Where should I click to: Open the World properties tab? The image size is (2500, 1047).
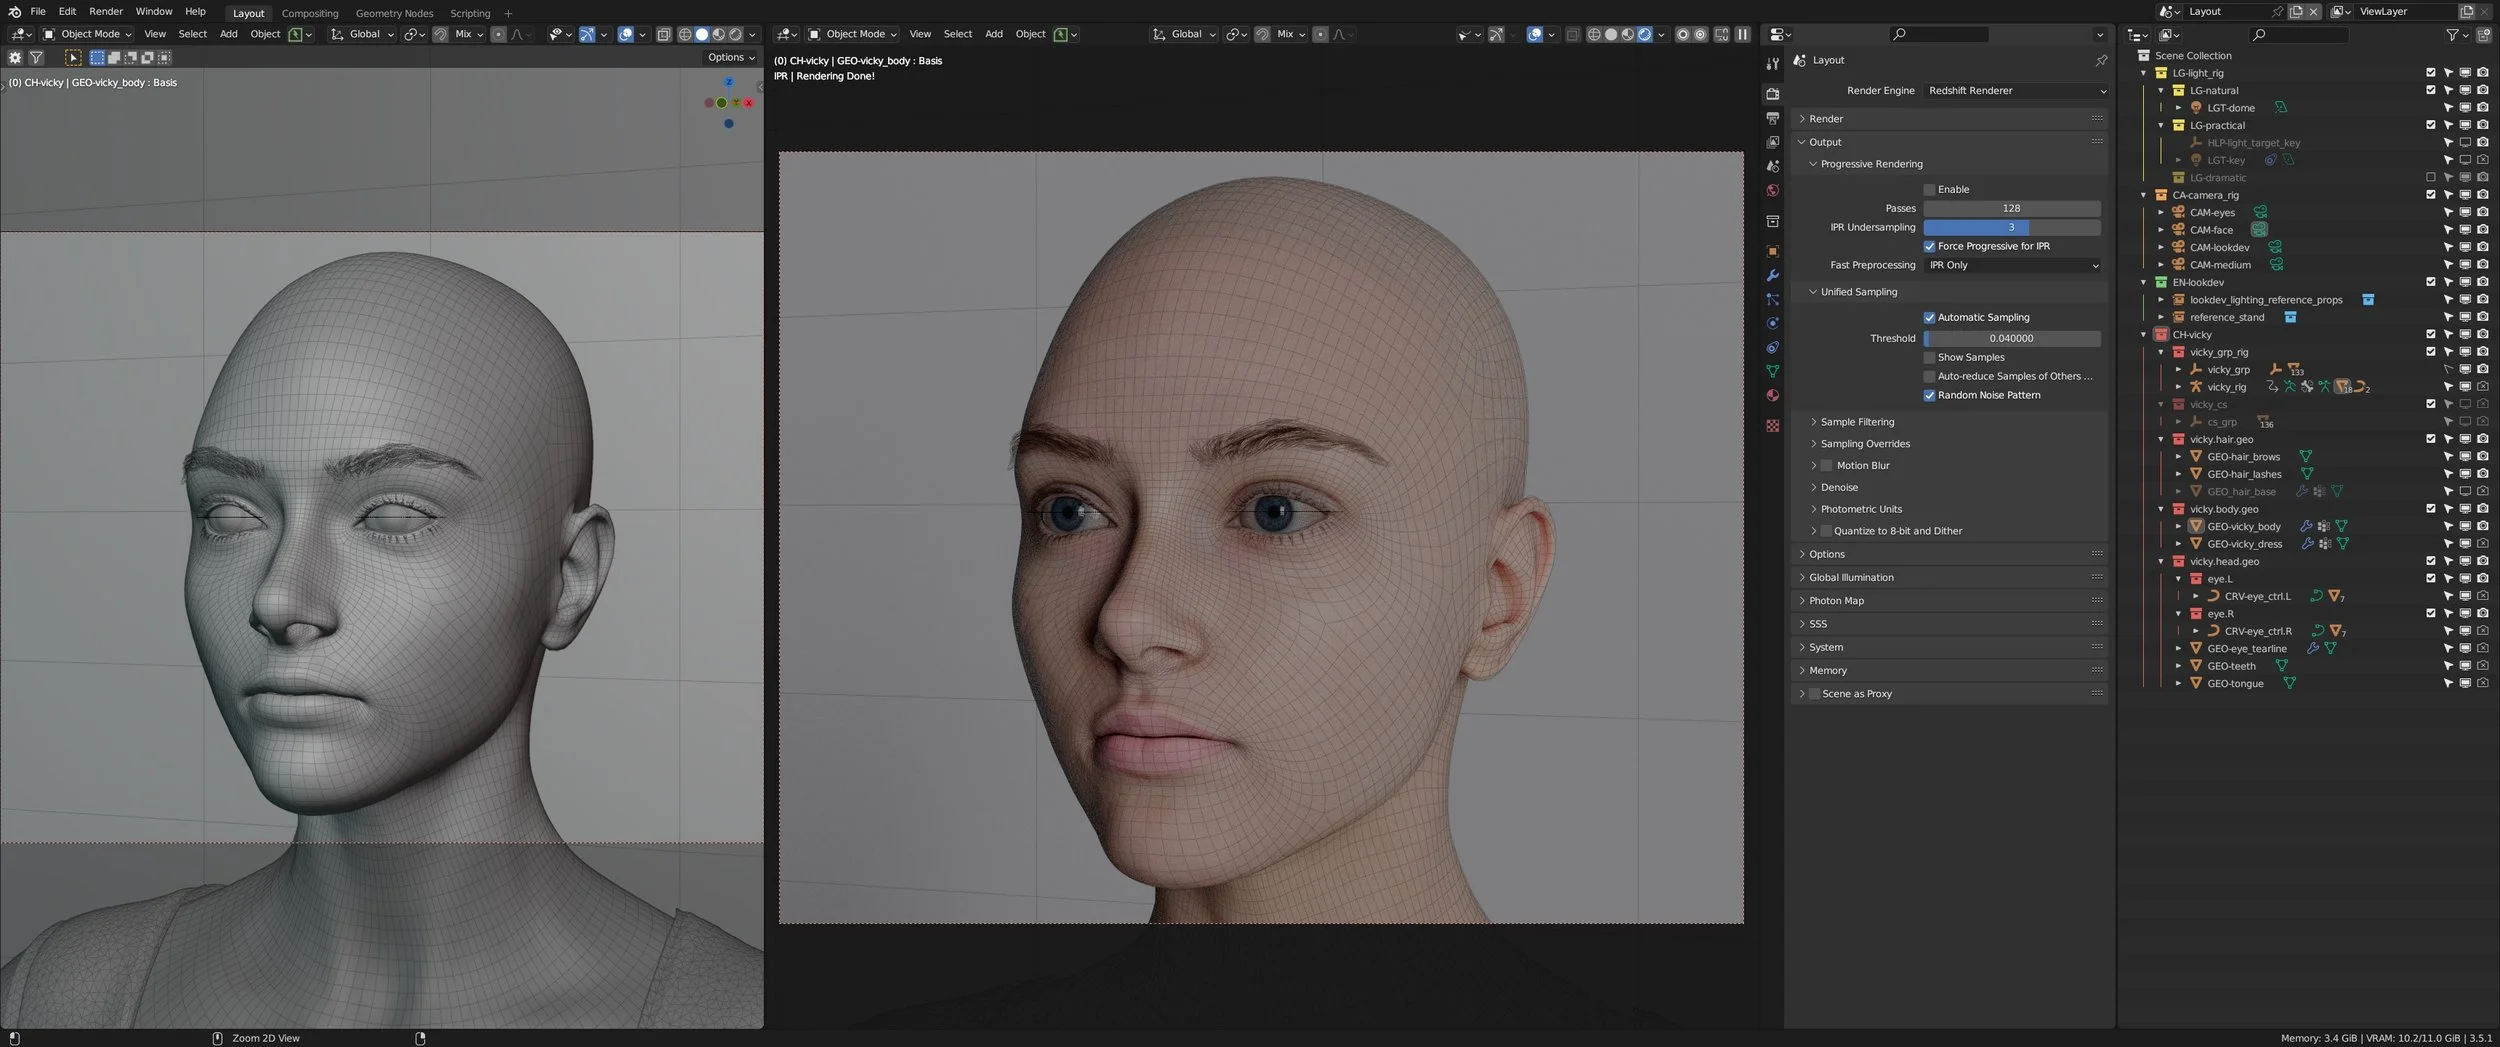[1773, 191]
